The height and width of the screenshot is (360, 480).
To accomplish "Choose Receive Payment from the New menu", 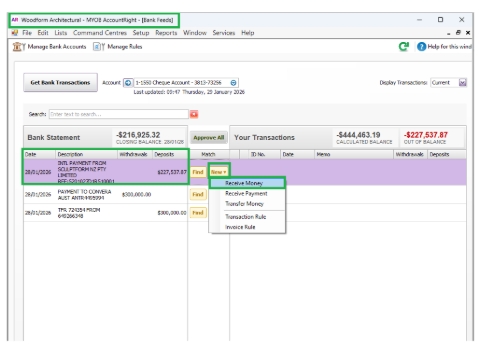I will [247, 193].
